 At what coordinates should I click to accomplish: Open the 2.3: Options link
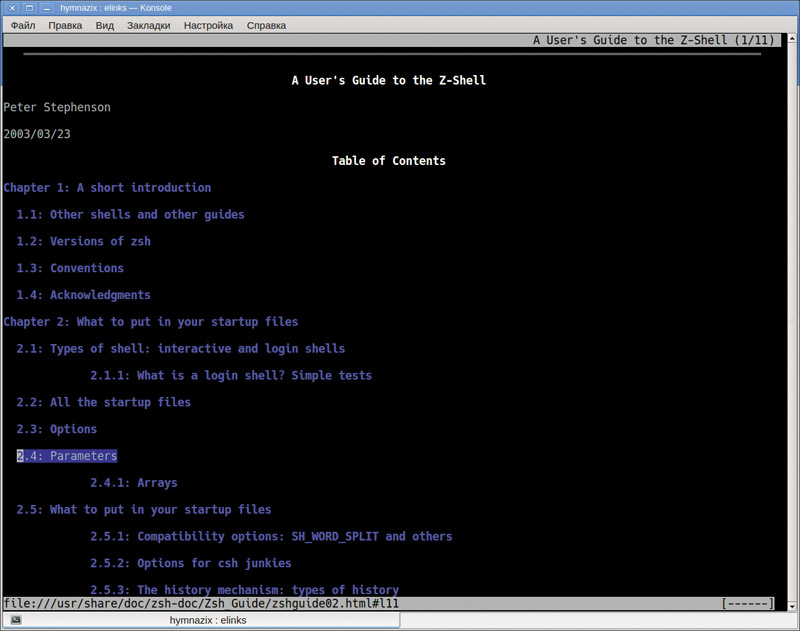click(x=57, y=429)
